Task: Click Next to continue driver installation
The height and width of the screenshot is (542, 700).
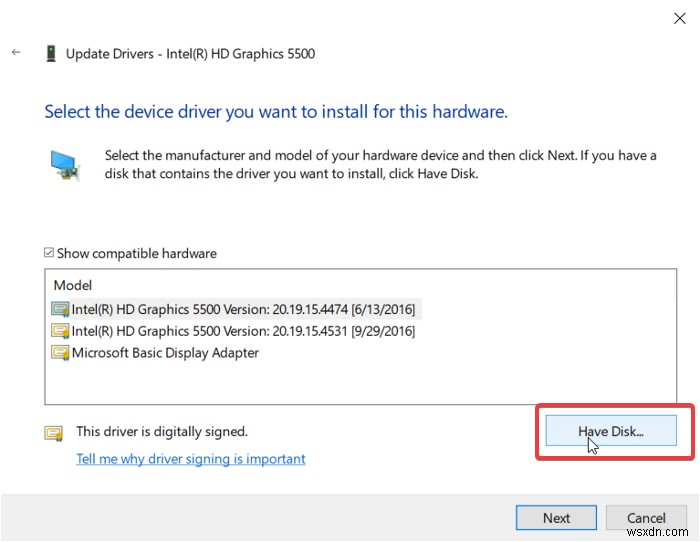Action: [x=556, y=518]
